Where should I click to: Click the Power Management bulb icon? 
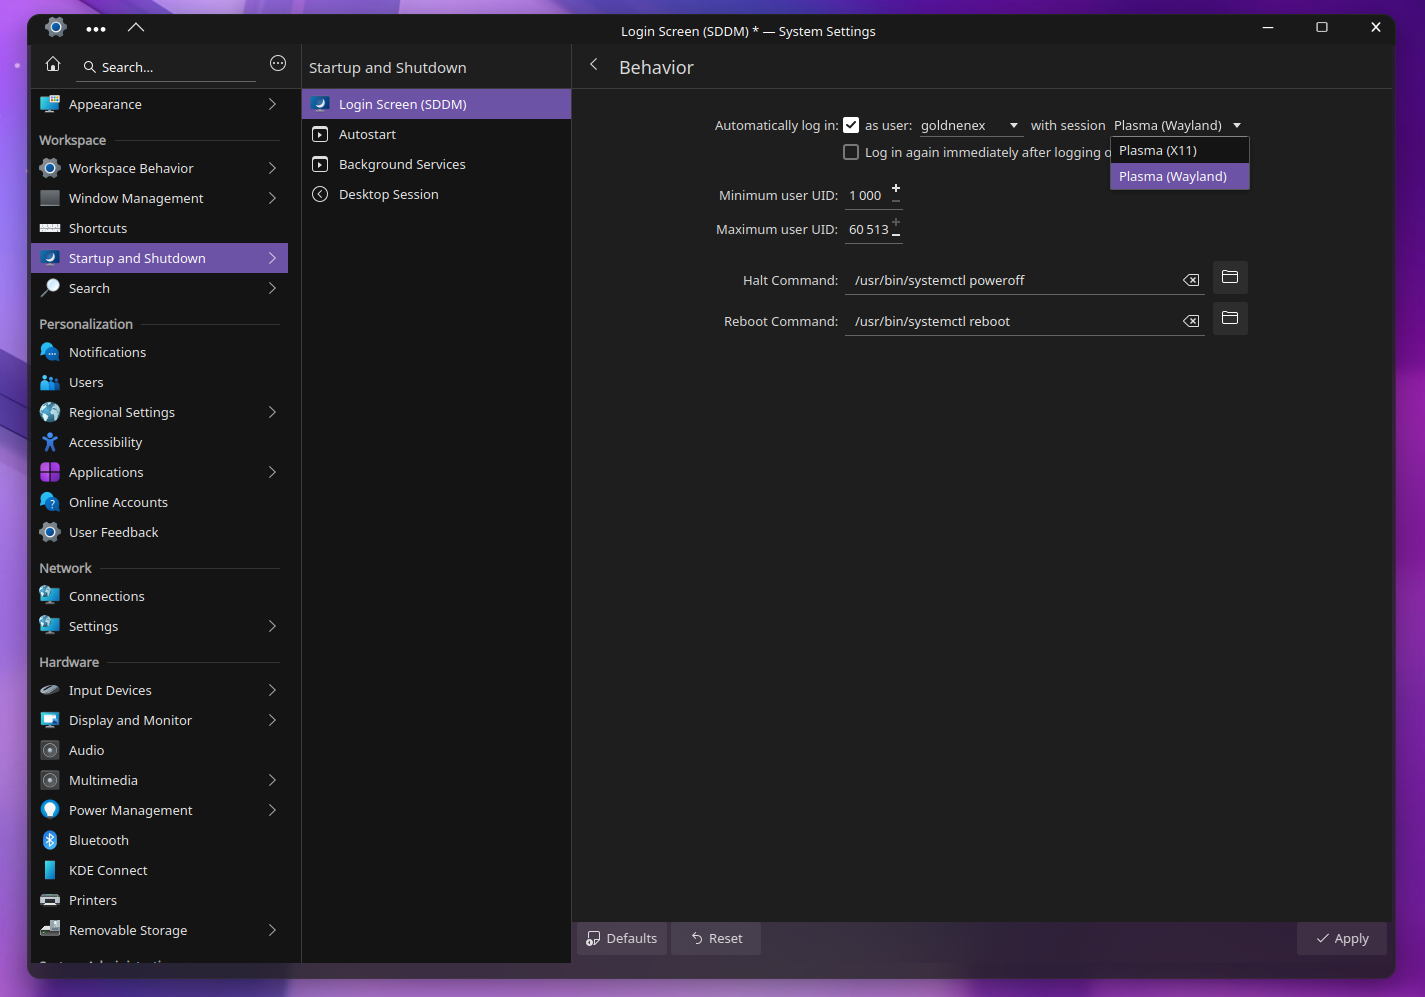click(50, 810)
